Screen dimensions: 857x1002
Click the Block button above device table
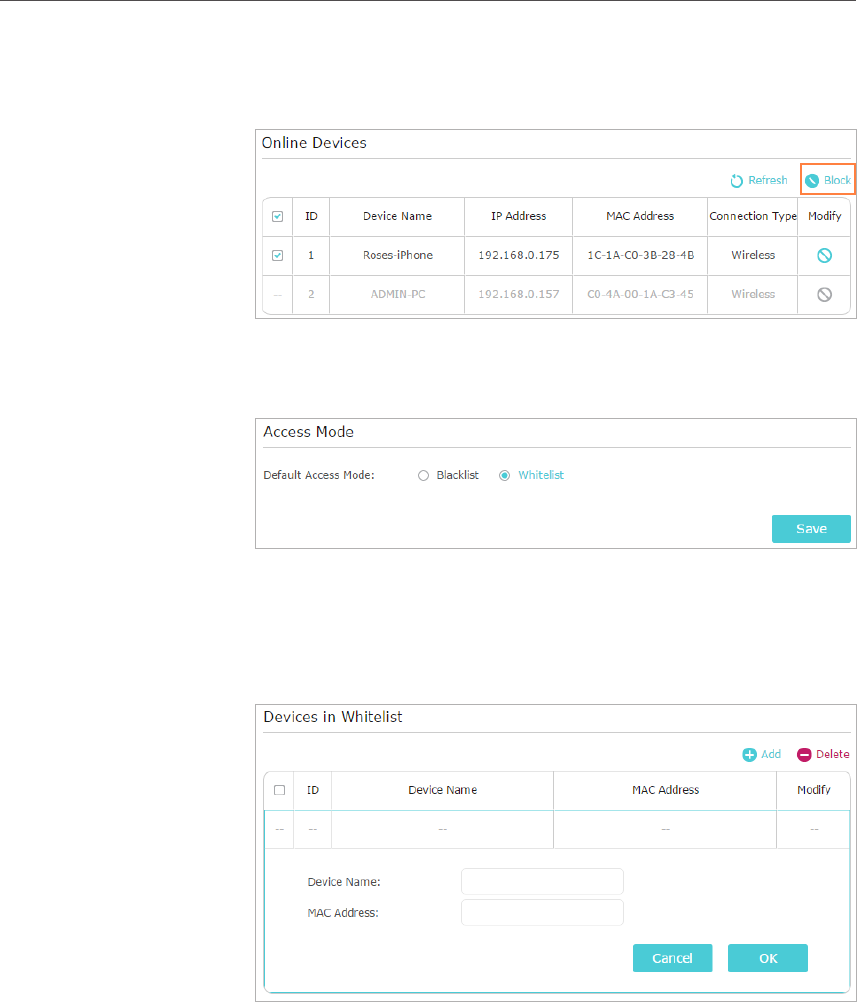point(828,181)
